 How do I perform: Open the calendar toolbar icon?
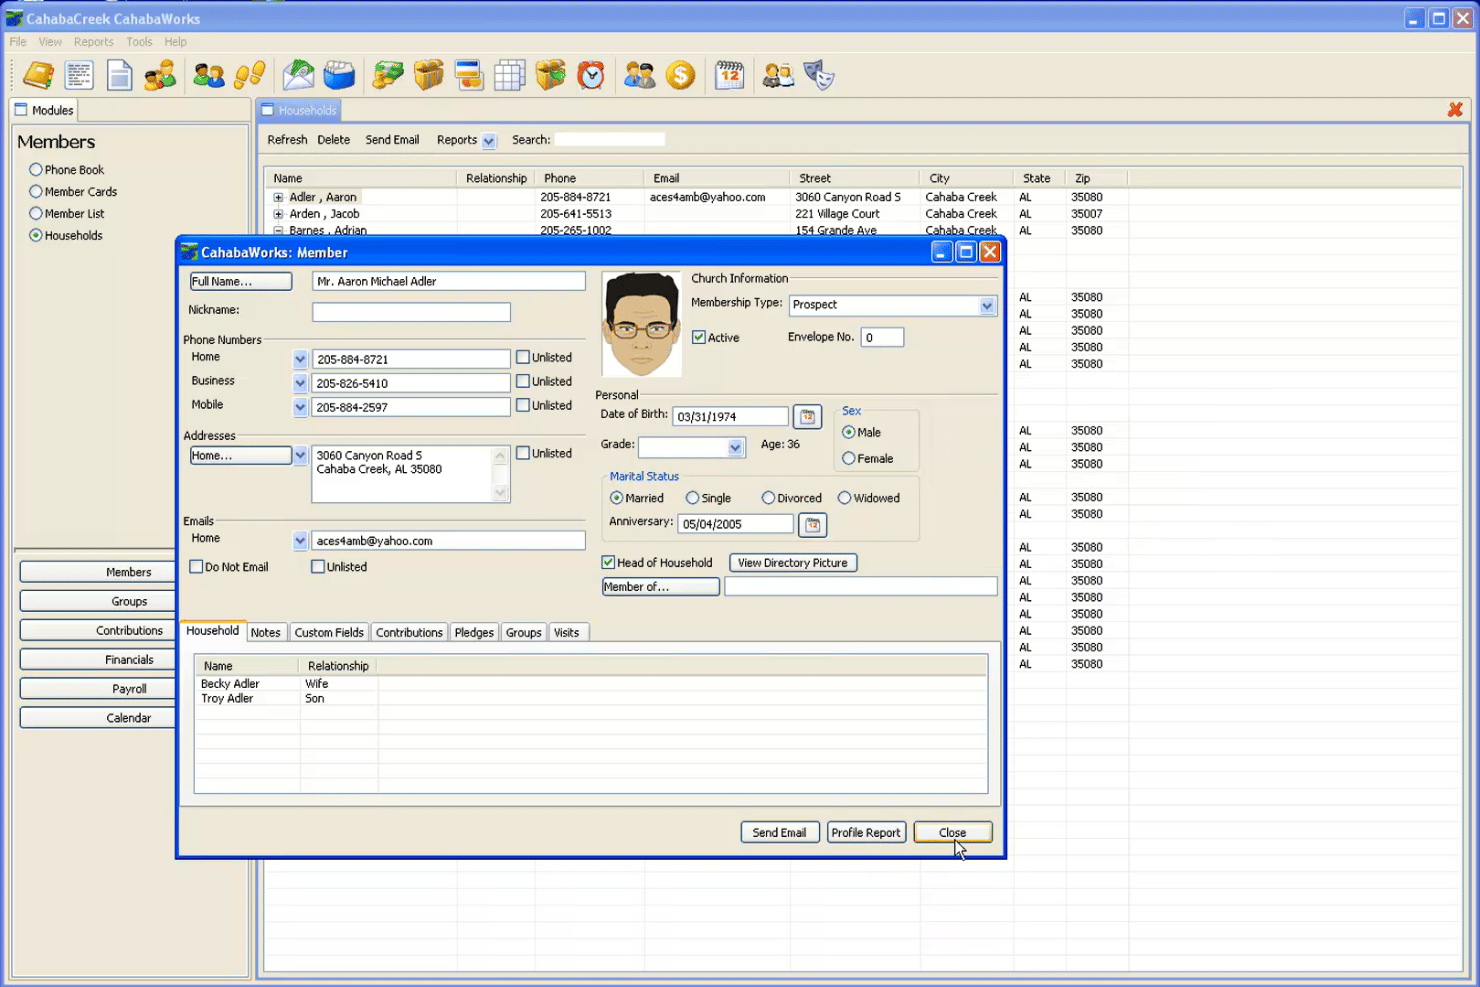(730, 75)
